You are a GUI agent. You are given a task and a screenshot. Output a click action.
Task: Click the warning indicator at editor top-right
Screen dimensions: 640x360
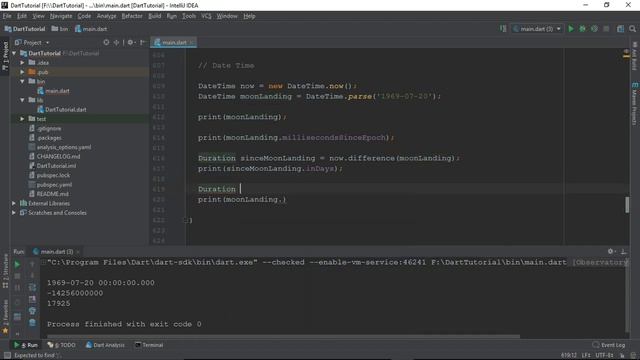(626, 53)
